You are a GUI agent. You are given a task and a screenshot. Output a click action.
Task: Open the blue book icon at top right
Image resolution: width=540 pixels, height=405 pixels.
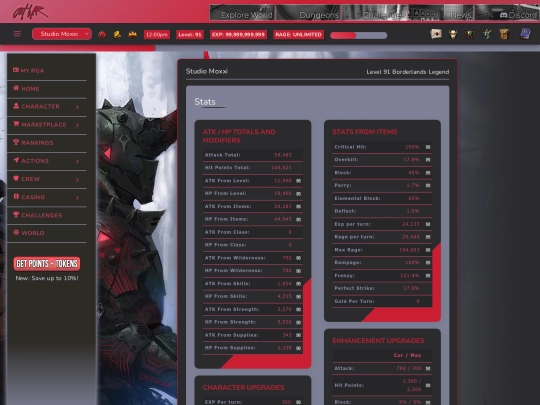click(x=525, y=34)
